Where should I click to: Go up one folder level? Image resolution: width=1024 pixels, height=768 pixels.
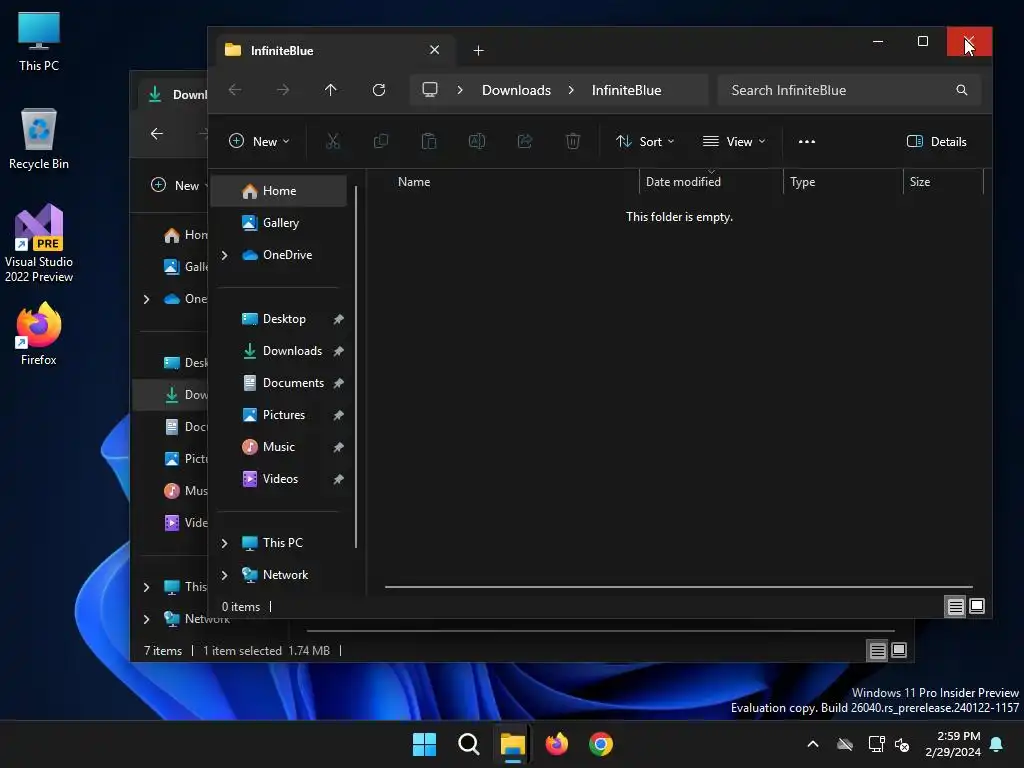coord(330,89)
